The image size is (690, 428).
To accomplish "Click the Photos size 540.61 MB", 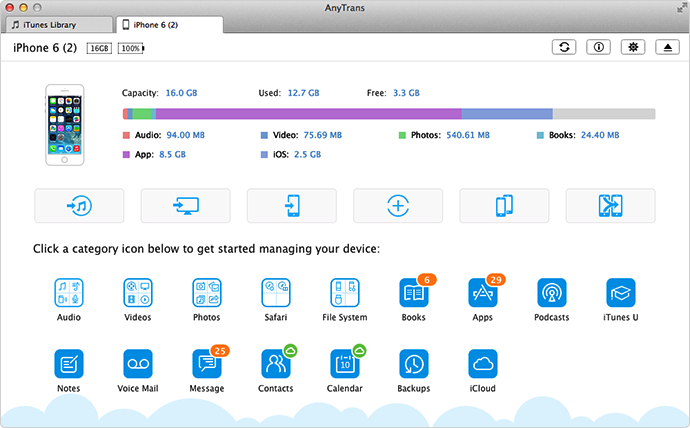I will point(468,135).
